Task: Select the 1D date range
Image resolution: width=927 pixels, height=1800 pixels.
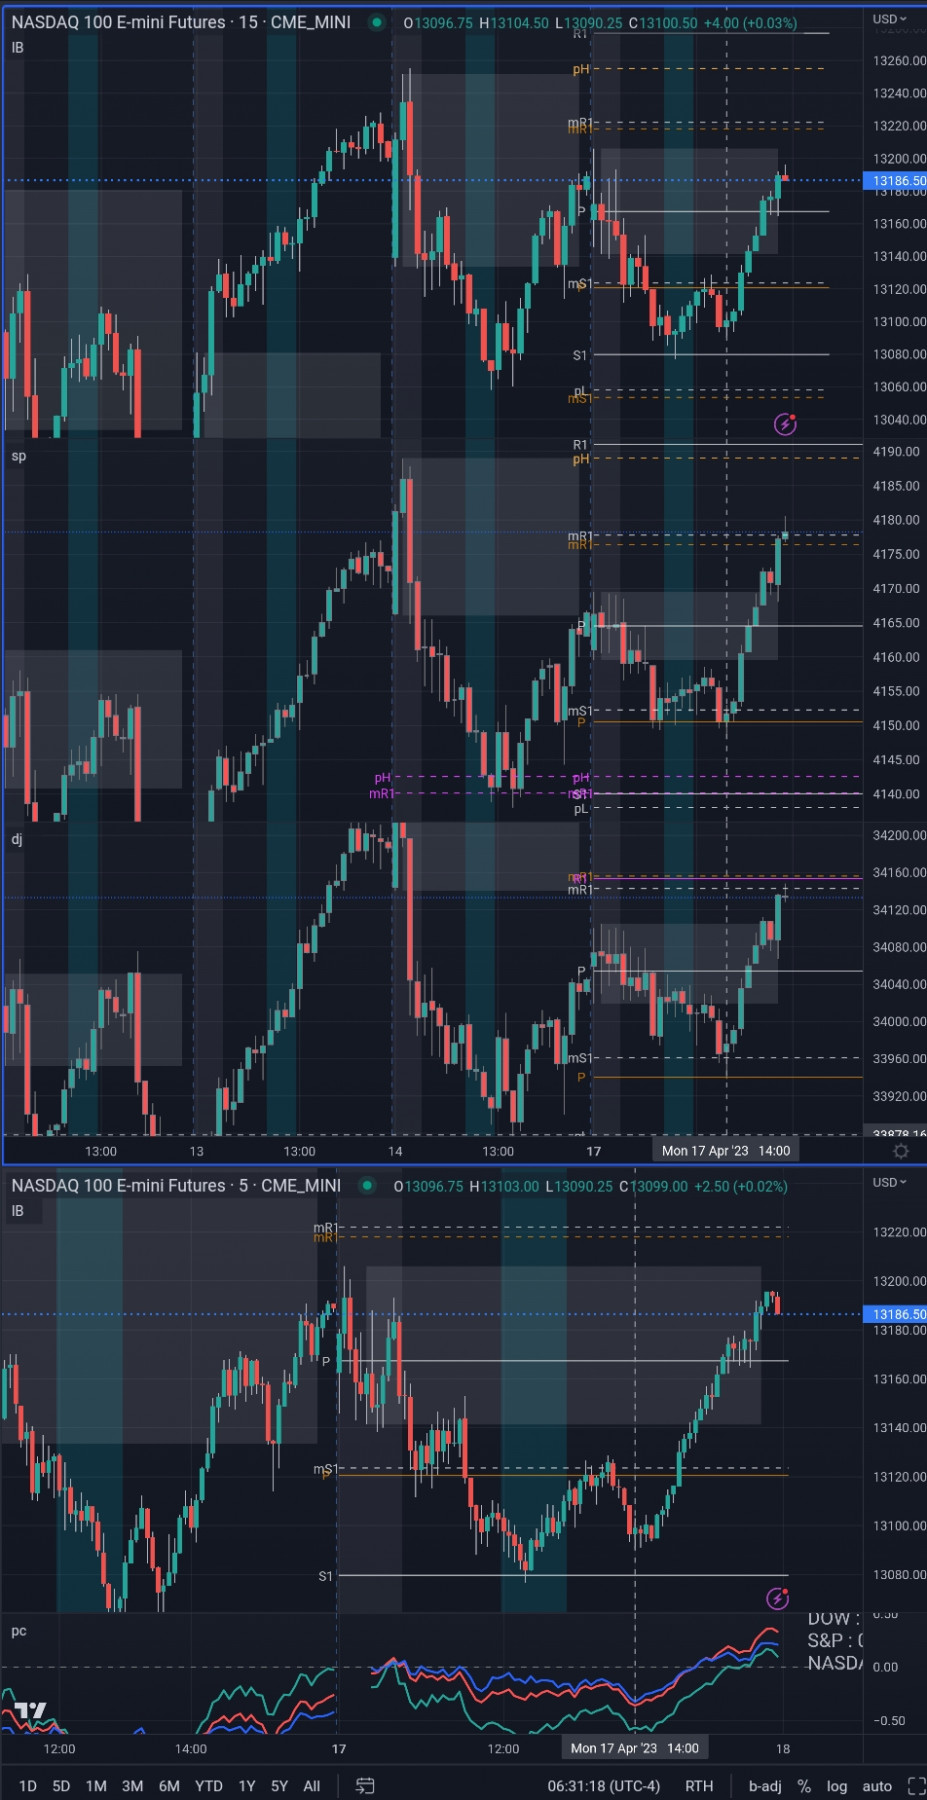Action: coord(28,1785)
